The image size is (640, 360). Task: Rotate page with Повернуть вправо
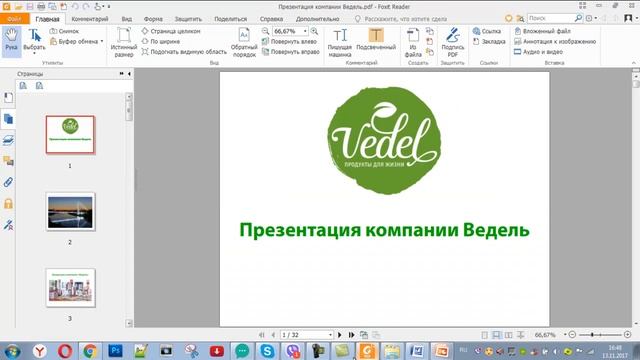tap(291, 52)
